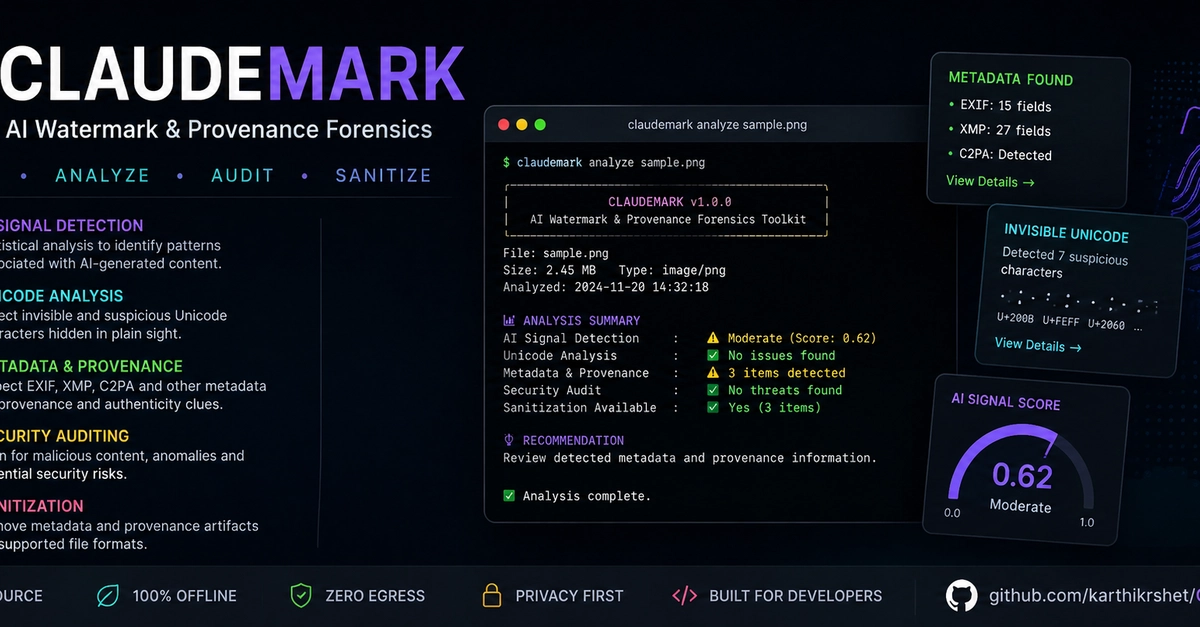The image size is (1200, 627).
Task: Click the bar chart icon beside ANALYSIS SUMMARY
Action: click(509, 321)
